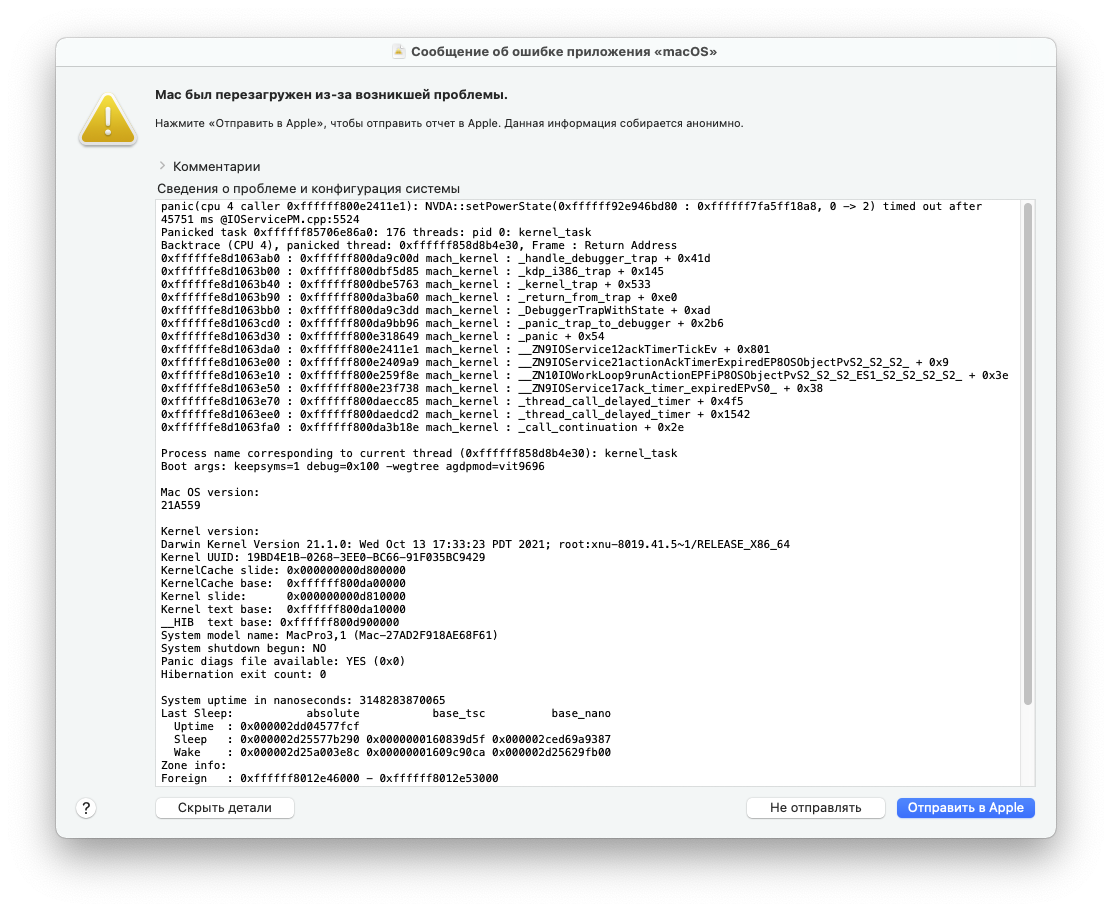Click the small icon beside the window title

coord(399,51)
